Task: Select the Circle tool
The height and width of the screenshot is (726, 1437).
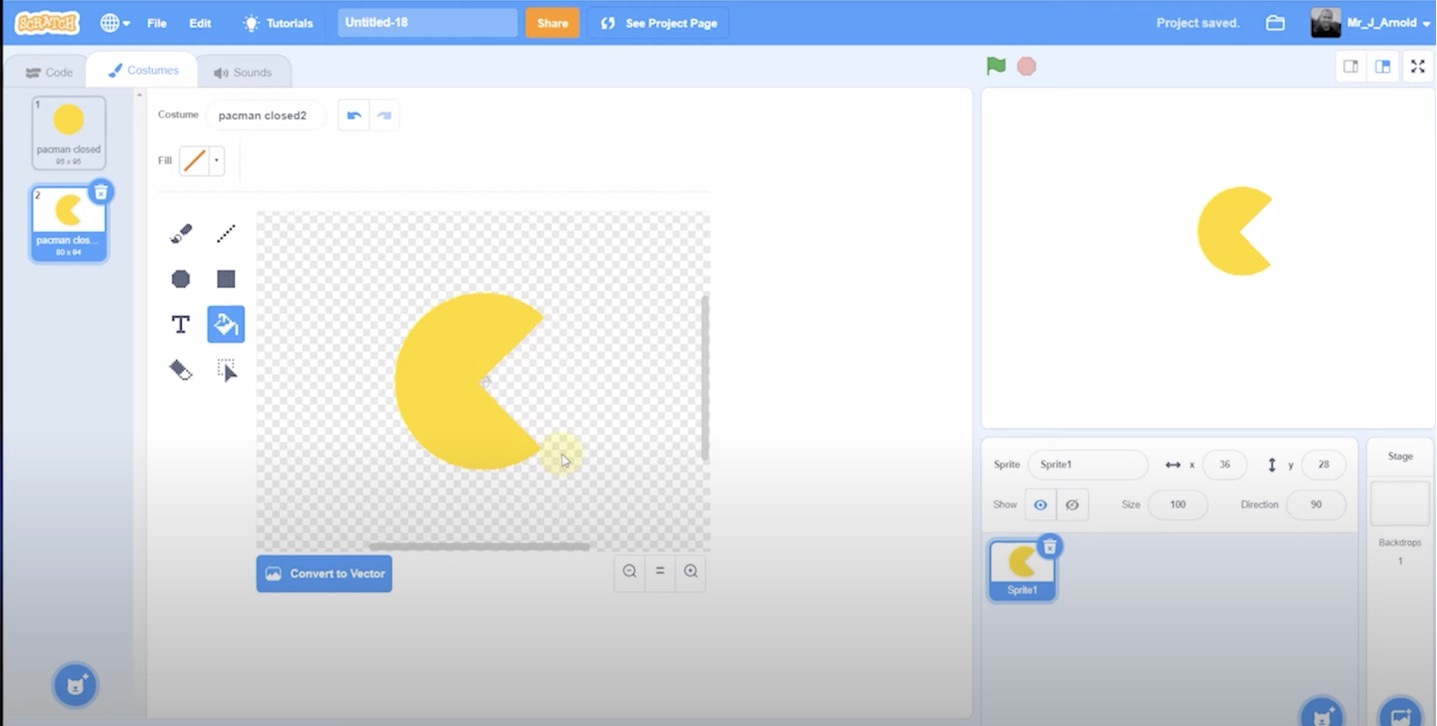Action: [181, 279]
